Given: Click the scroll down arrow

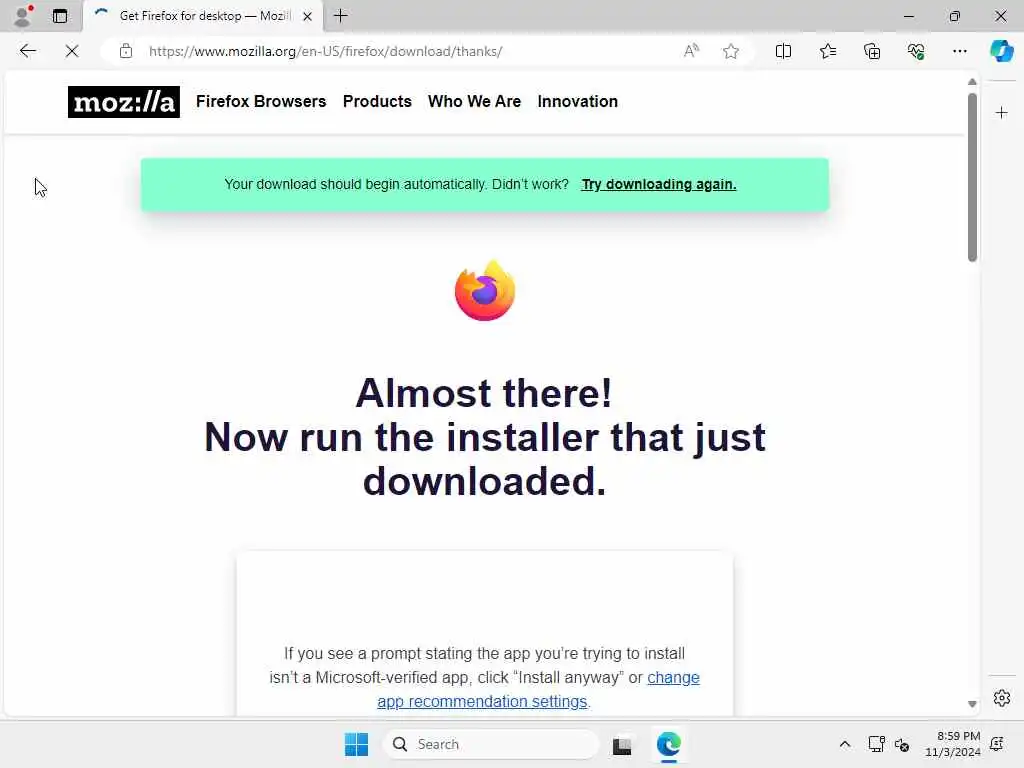Looking at the screenshot, I should click(972, 704).
